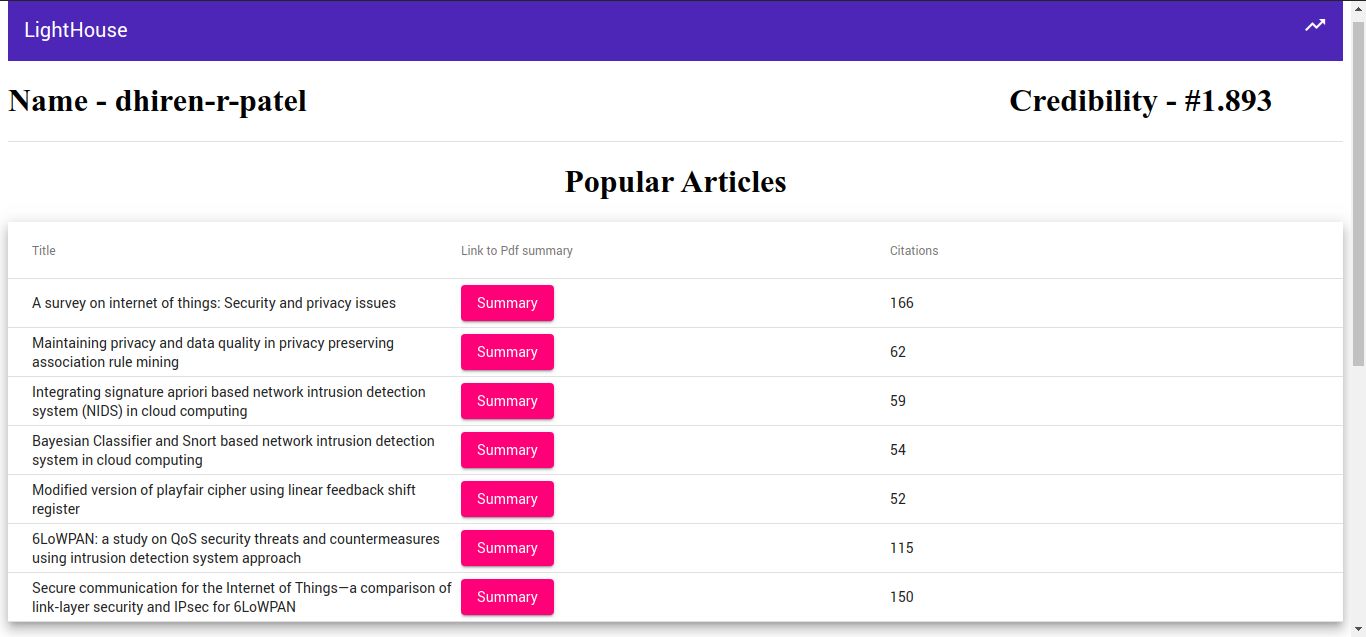Open the trending chart icon in header
1366x637 pixels.
[x=1315, y=26]
